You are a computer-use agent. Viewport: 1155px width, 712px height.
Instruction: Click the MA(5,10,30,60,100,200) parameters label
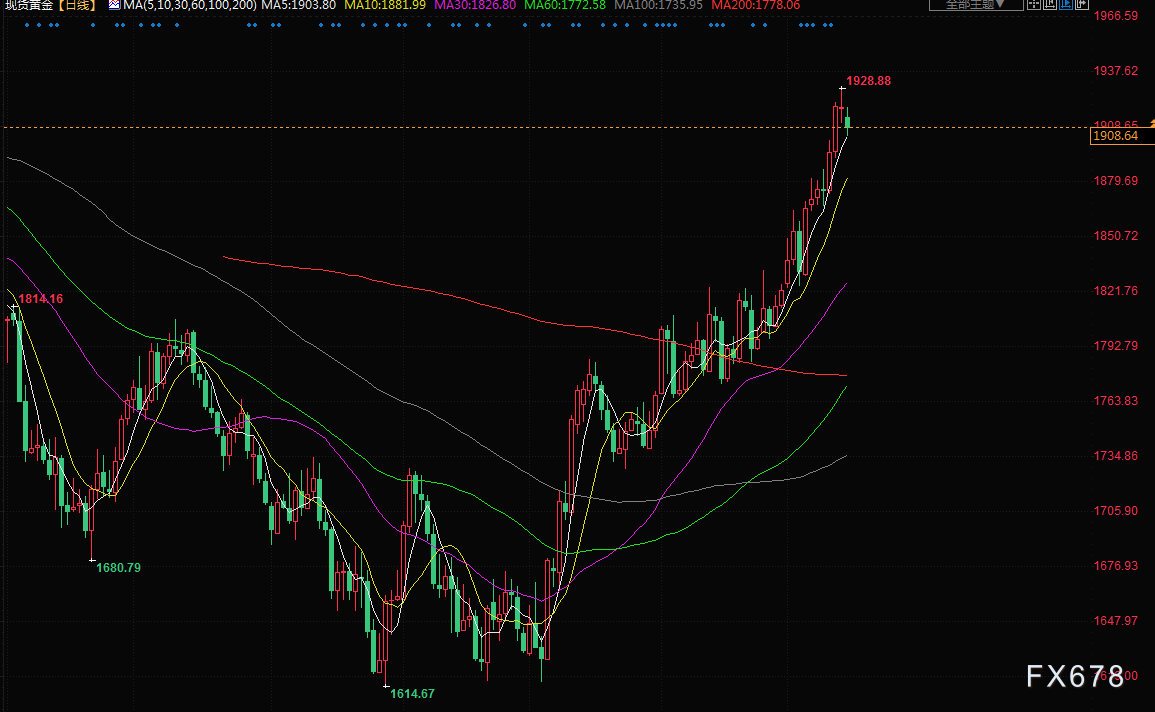tap(190, 5)
